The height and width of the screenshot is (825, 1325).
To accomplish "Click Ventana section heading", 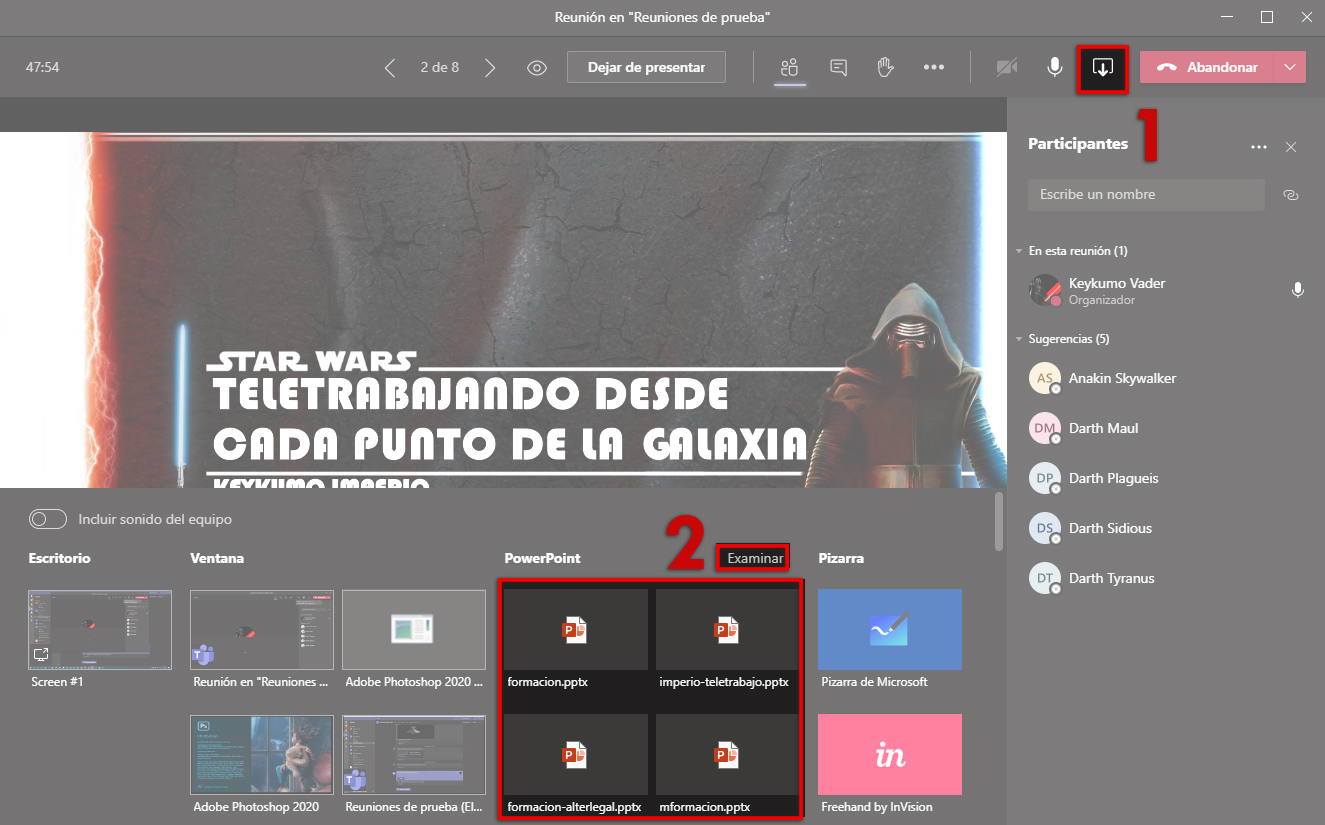I will coord(217,558).
